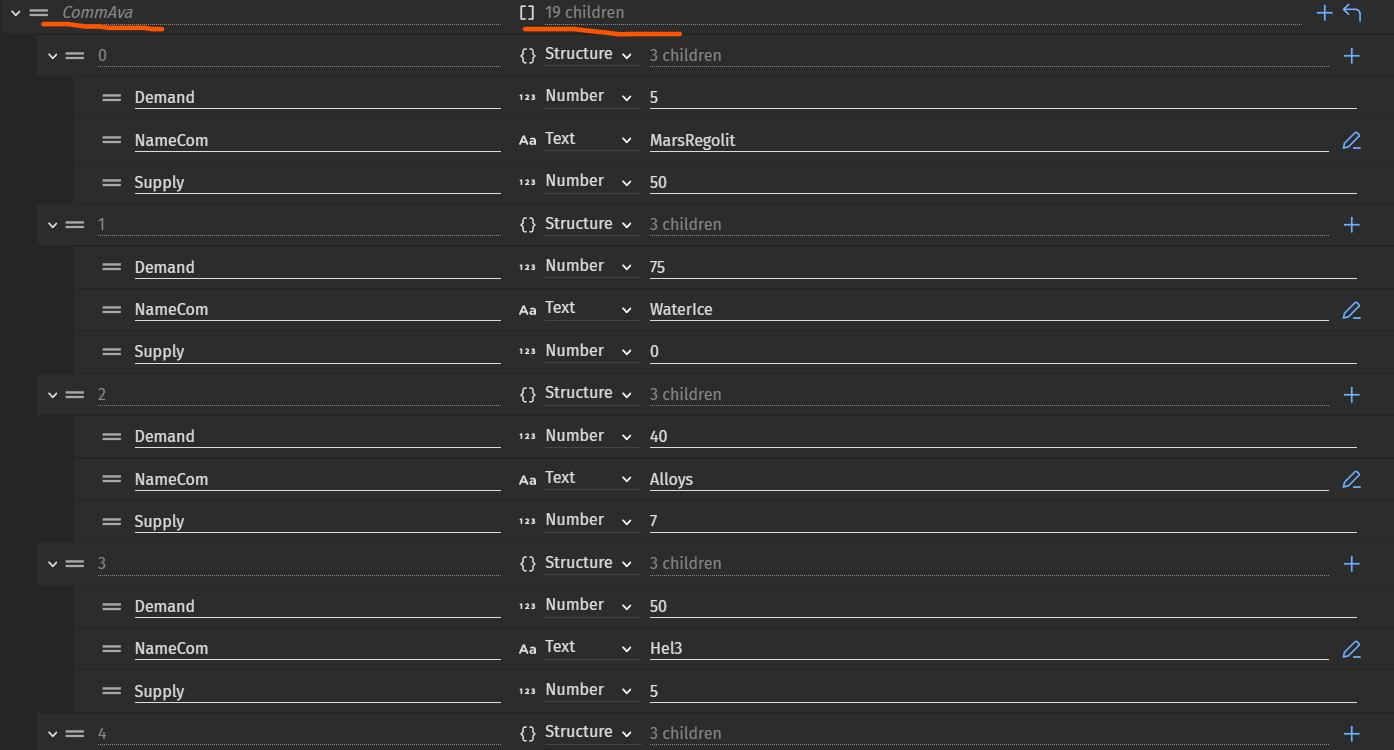This screenshot has height=750, width=1394.
Task: Click the MarsRegolit value field
Action: click(988, 141)
